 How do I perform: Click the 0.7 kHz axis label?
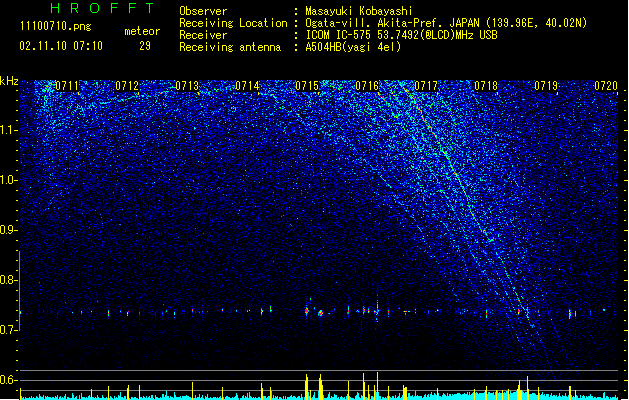pos(8,330)
